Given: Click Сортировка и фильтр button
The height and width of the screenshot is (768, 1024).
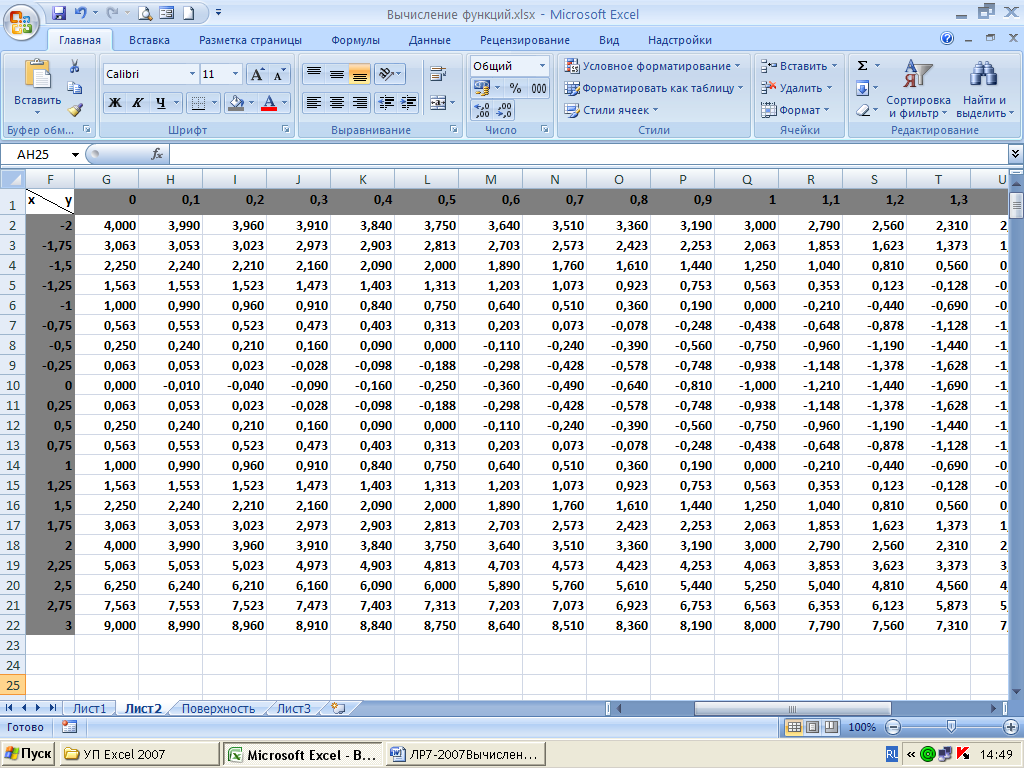Looking at the screenshot, I should [918, 89].
